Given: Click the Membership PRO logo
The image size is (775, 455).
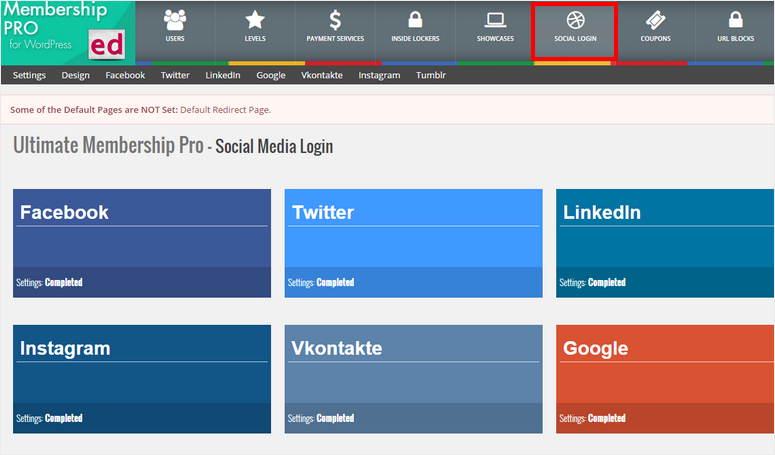Looking at the screenshot, I should (x=68, y=33).
